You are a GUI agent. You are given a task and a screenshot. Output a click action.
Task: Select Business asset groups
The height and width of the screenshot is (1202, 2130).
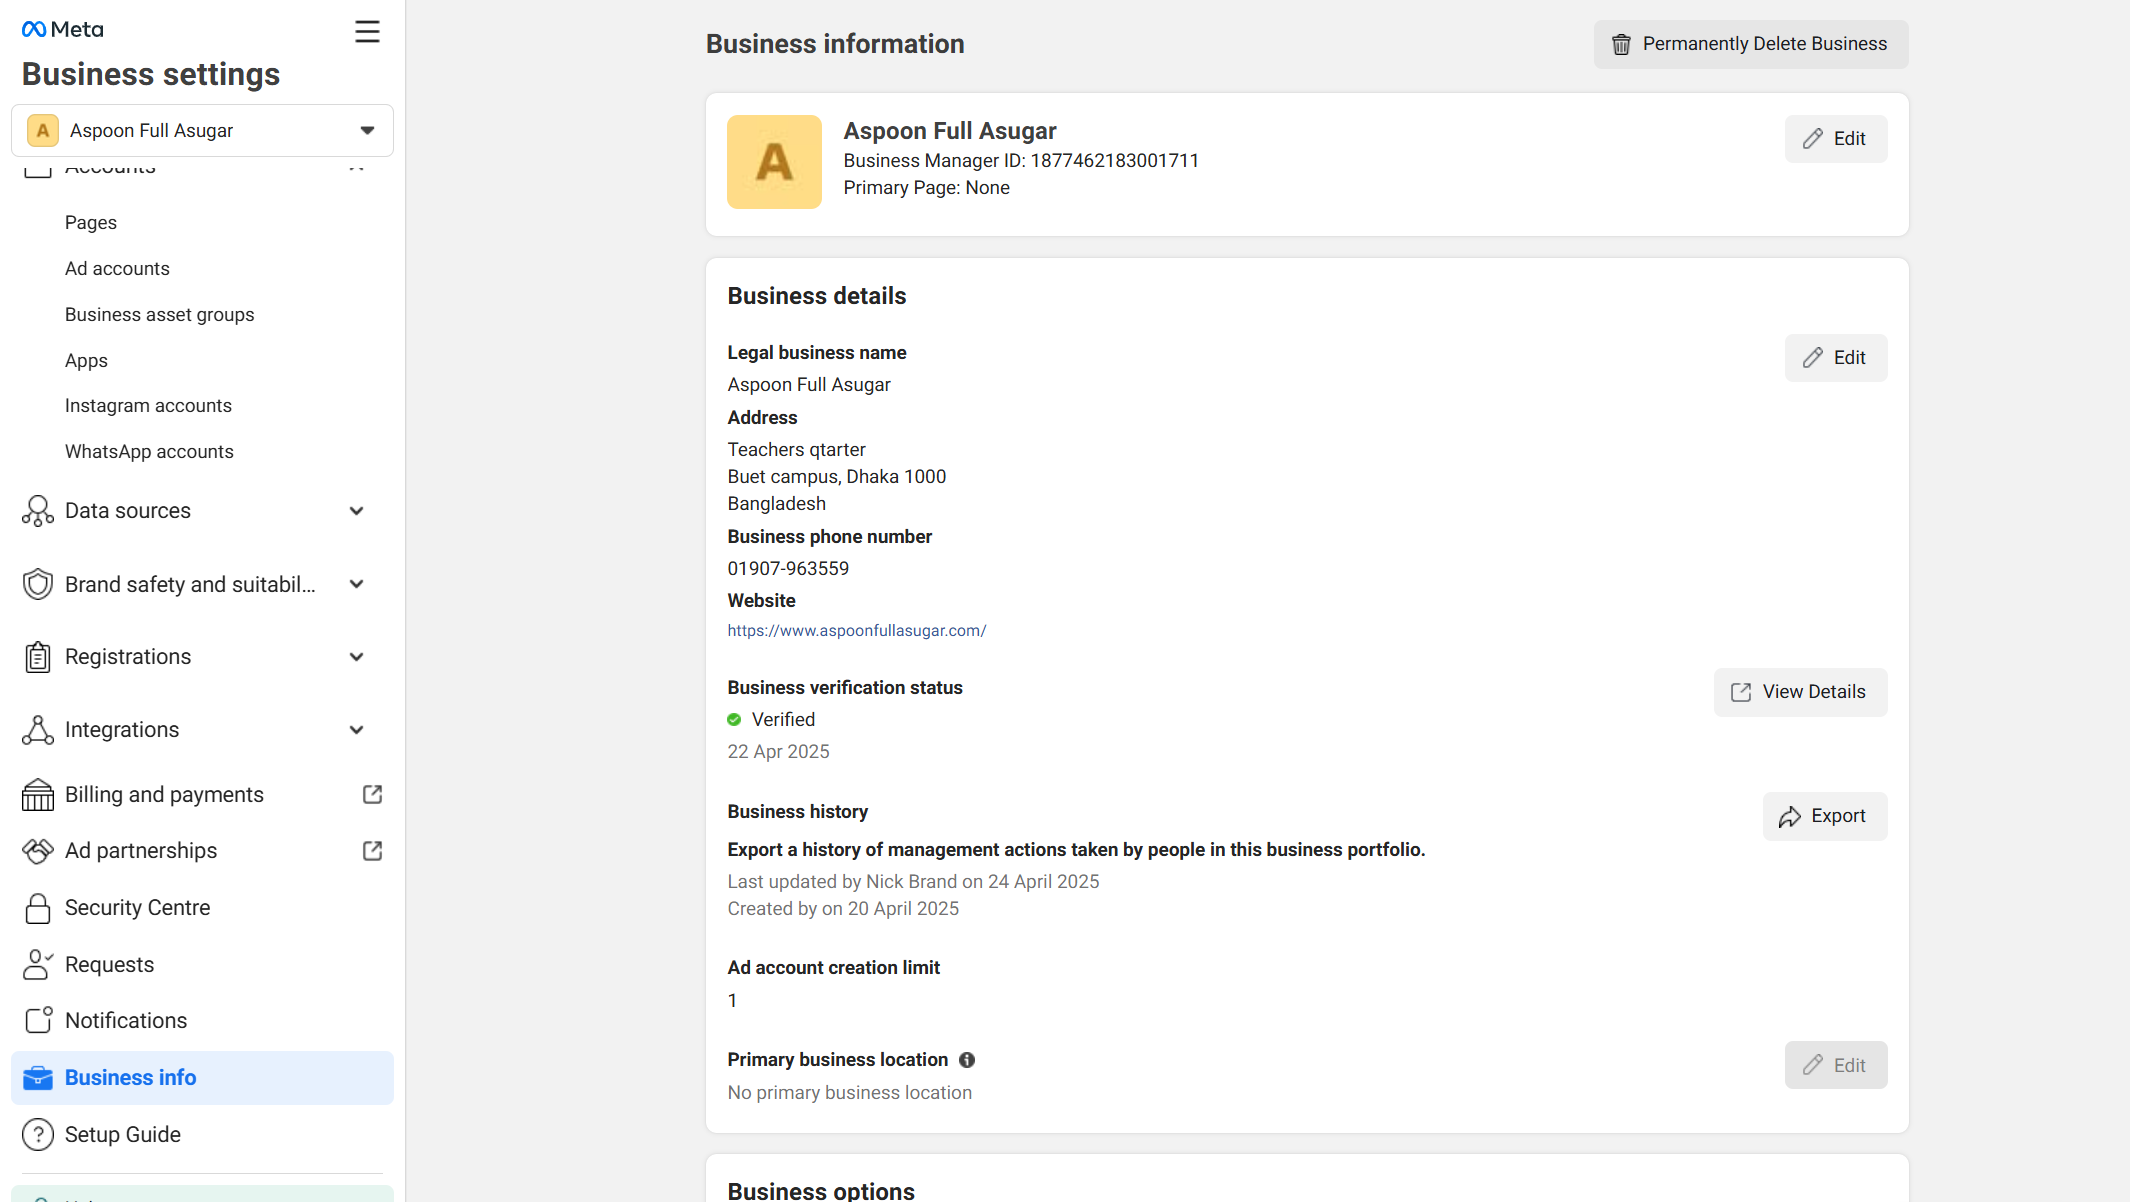[159, 315]
